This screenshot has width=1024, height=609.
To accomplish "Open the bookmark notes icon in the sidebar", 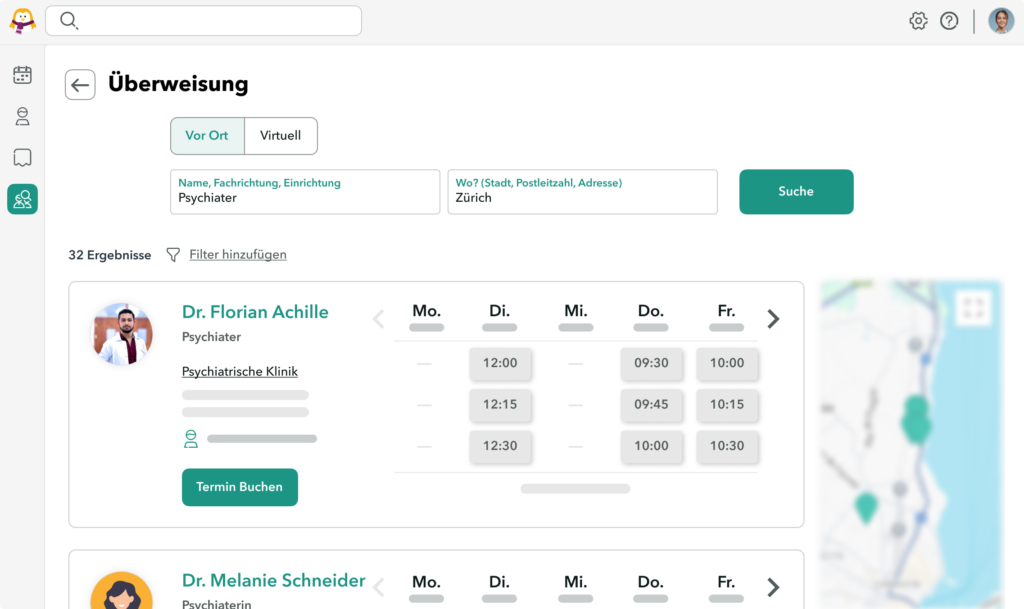I will pyautogui.click(x=22, y=157).
